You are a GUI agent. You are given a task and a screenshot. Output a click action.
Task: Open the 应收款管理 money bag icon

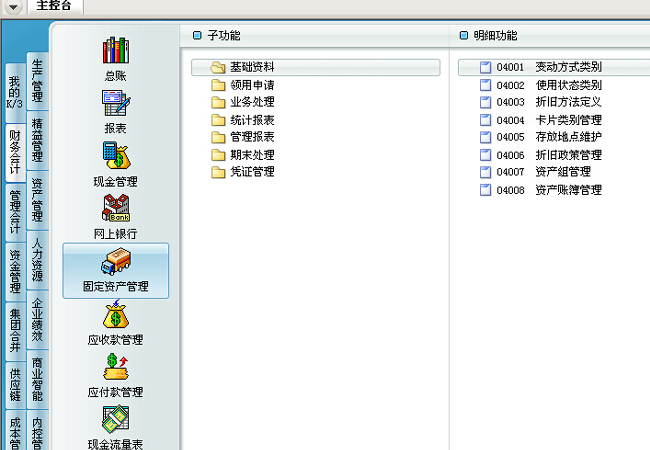[x=116, y=315]
